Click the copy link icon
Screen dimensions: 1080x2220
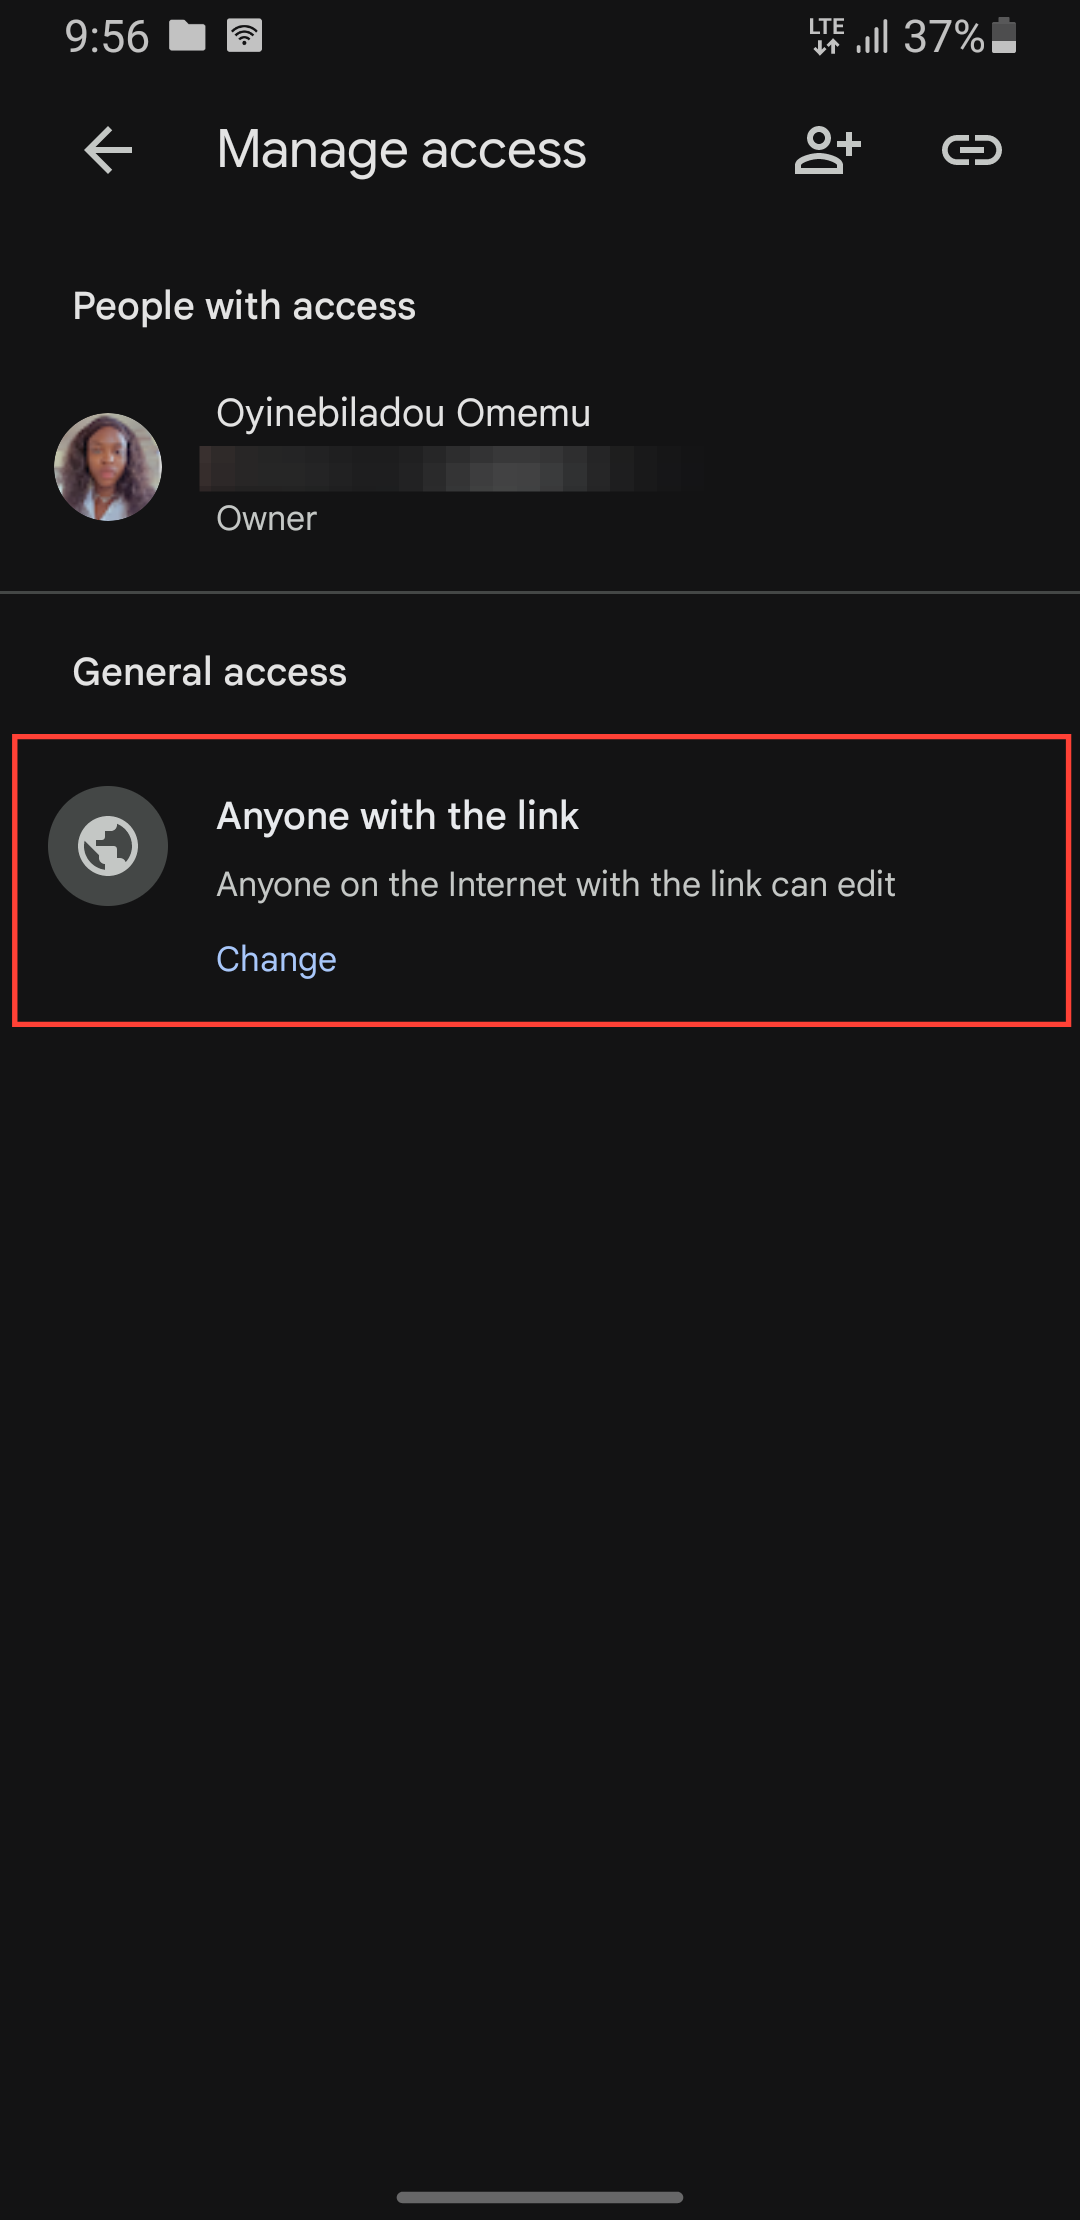click(971, 150)
